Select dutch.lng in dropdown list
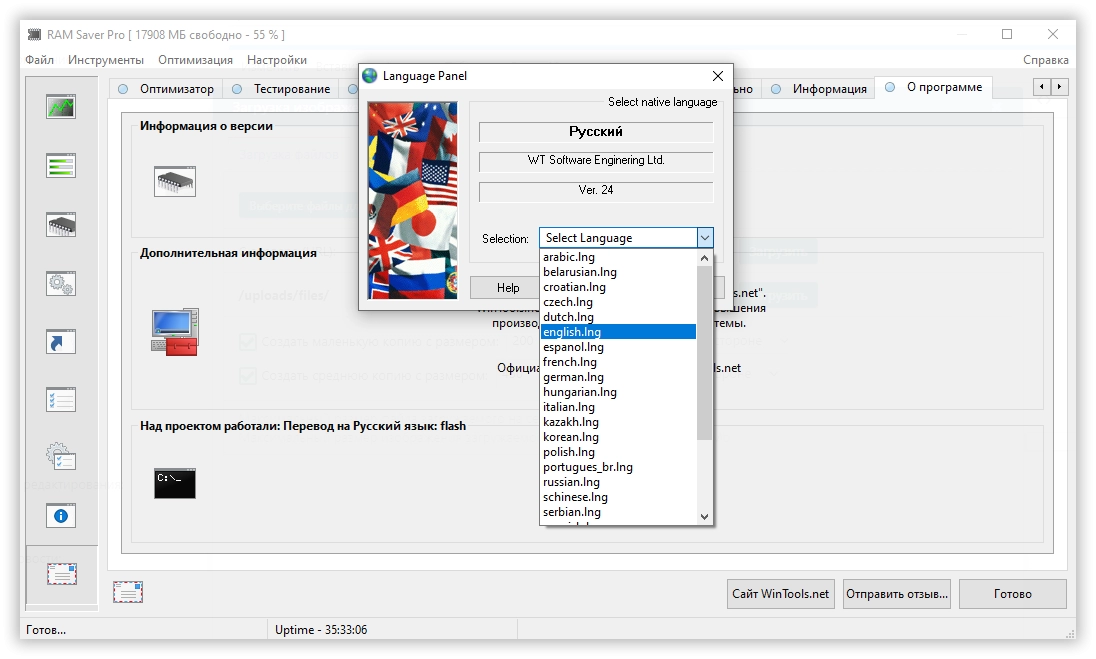This screenshot has width=1096, height=659. (619, 317)
